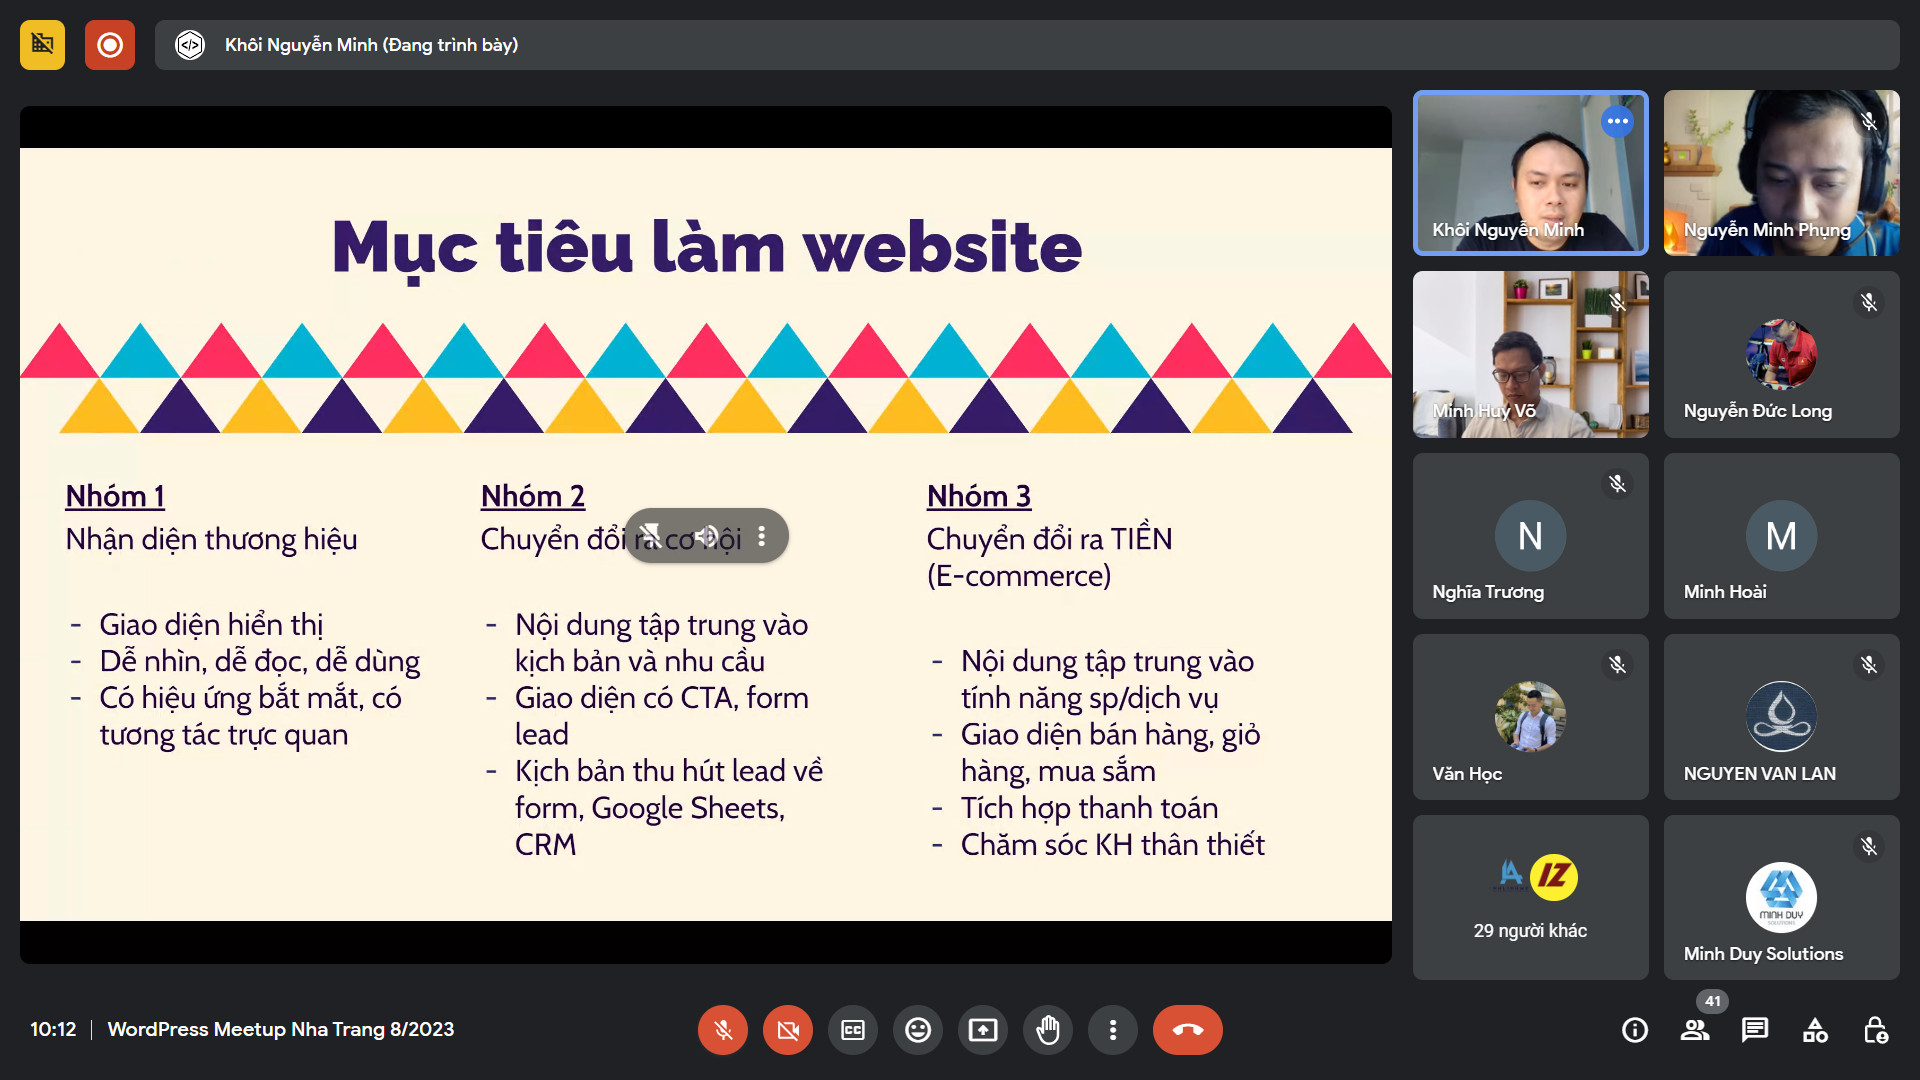Show the participants list icon
The width and height of the screenshot is (1920, 1080).
(x=1695, y=1030)
